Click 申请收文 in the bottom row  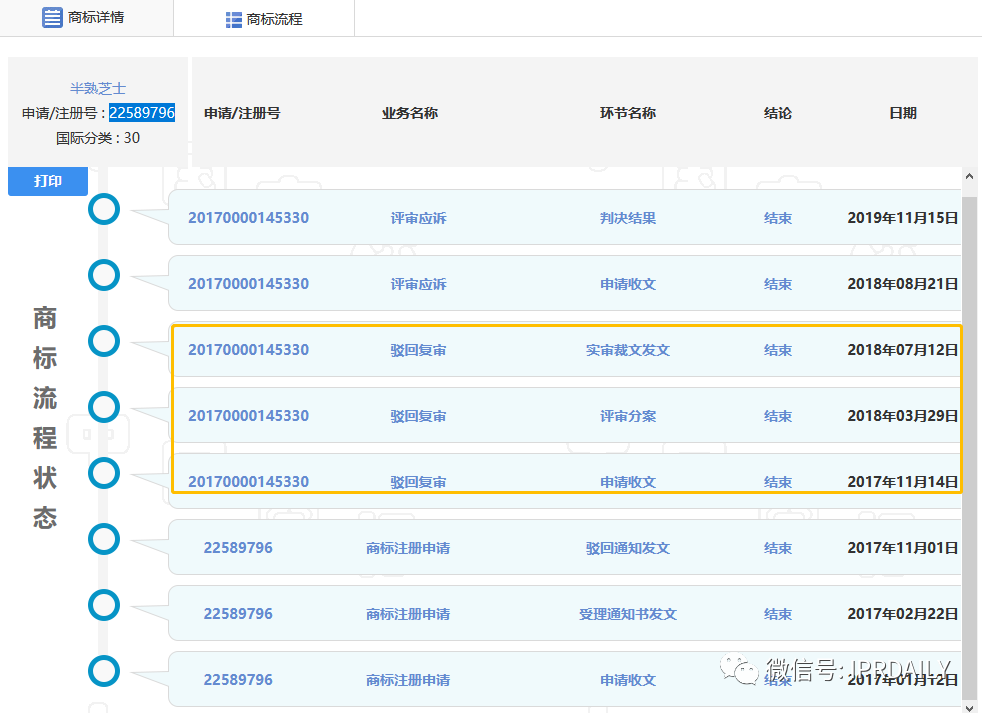pyautogui.click(x=628, y=680)
